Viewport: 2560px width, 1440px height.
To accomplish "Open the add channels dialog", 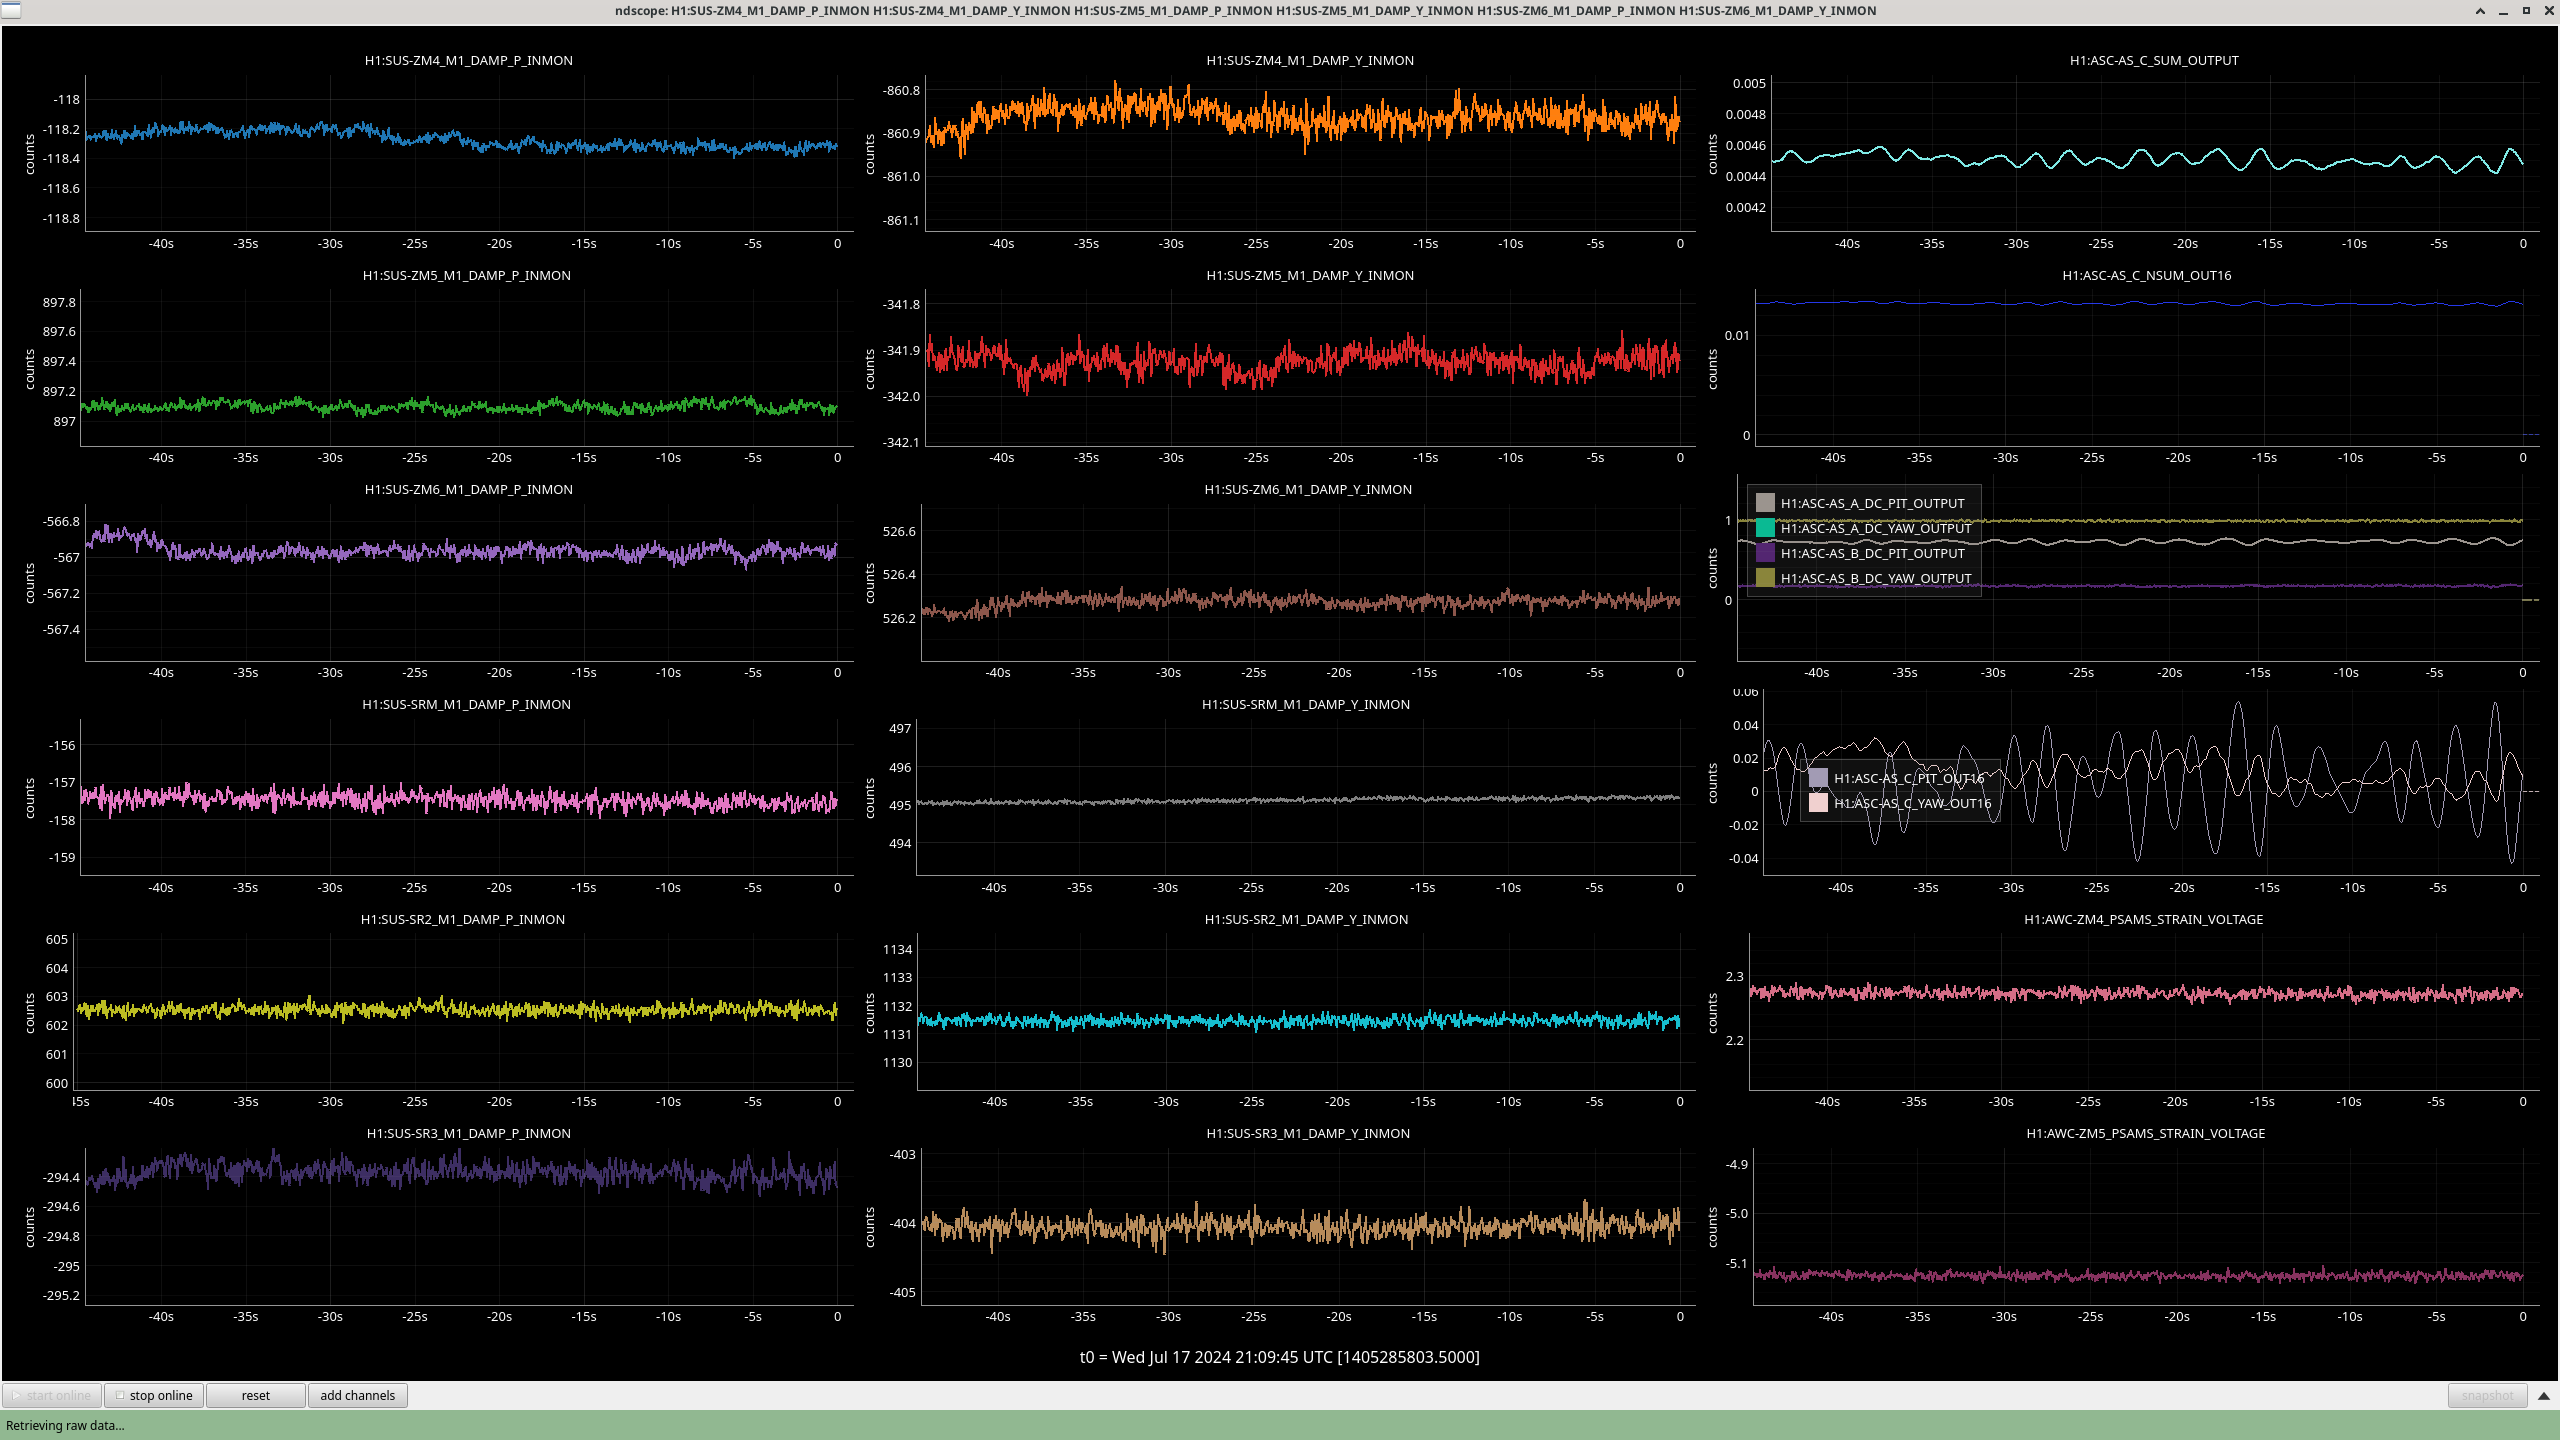I will [x=357, y=1395].
